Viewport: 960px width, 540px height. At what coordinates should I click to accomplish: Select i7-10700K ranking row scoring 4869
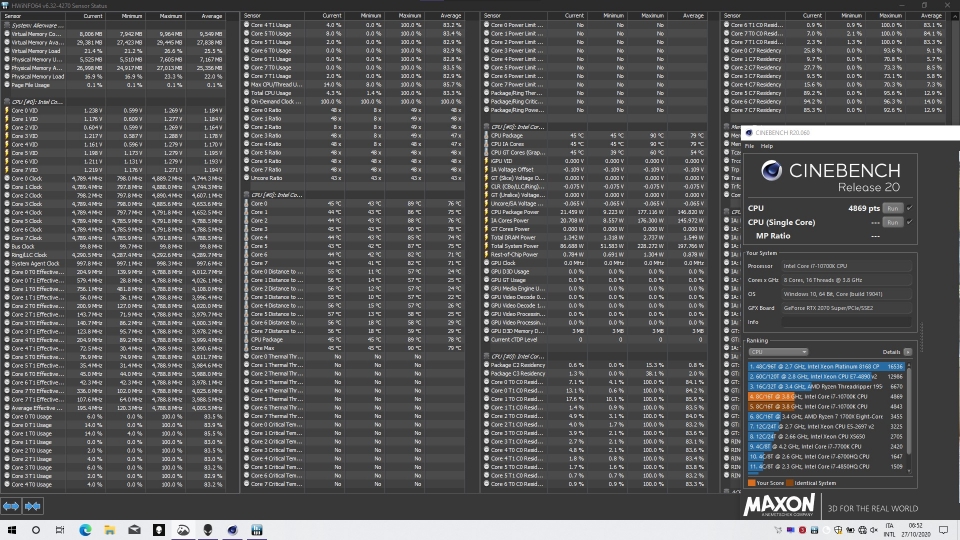[827, 397]
